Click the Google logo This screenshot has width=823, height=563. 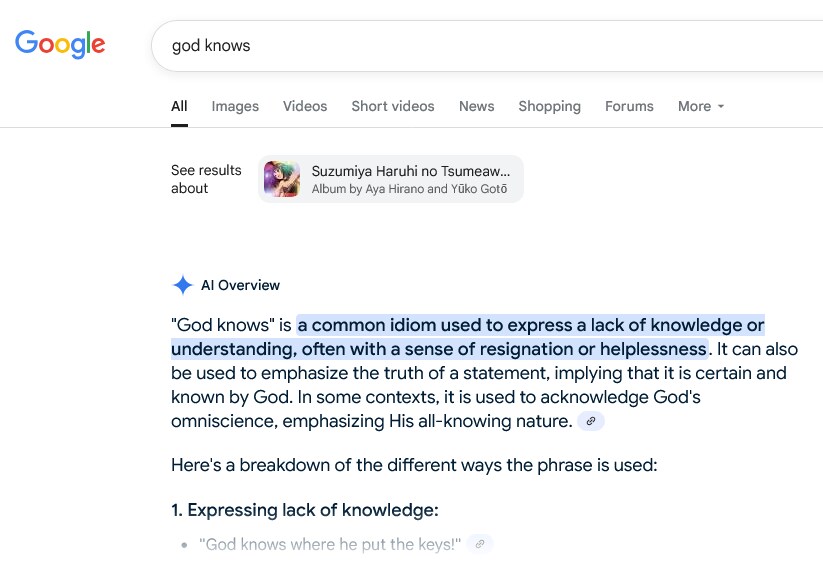click(x=60, y=44)
